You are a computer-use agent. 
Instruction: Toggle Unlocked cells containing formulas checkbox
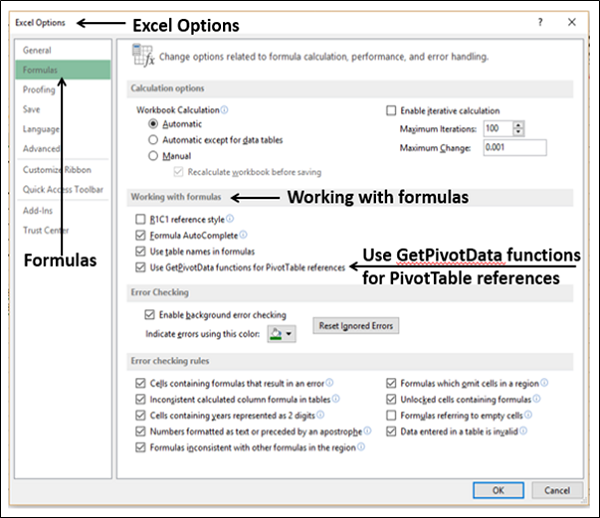coord(391,399)
